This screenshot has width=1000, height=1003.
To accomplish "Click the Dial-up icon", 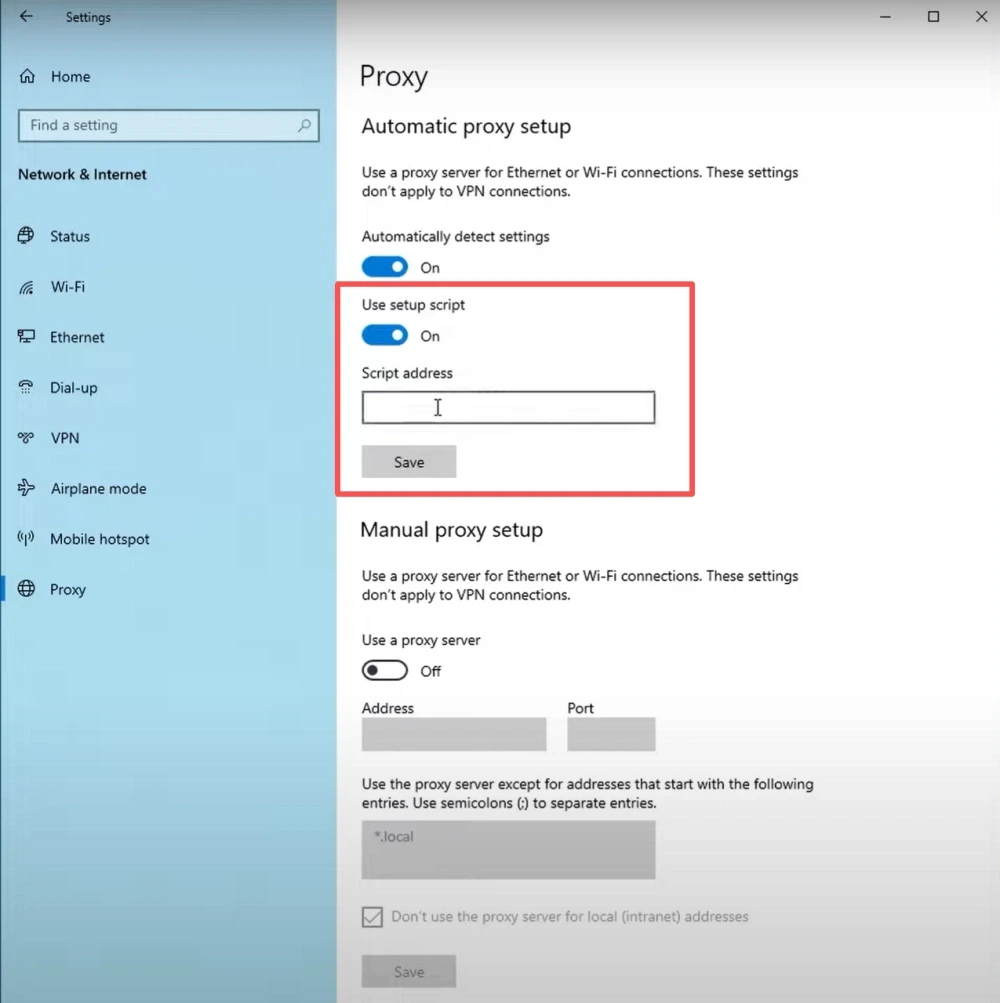I will click(x=26, y=387).
